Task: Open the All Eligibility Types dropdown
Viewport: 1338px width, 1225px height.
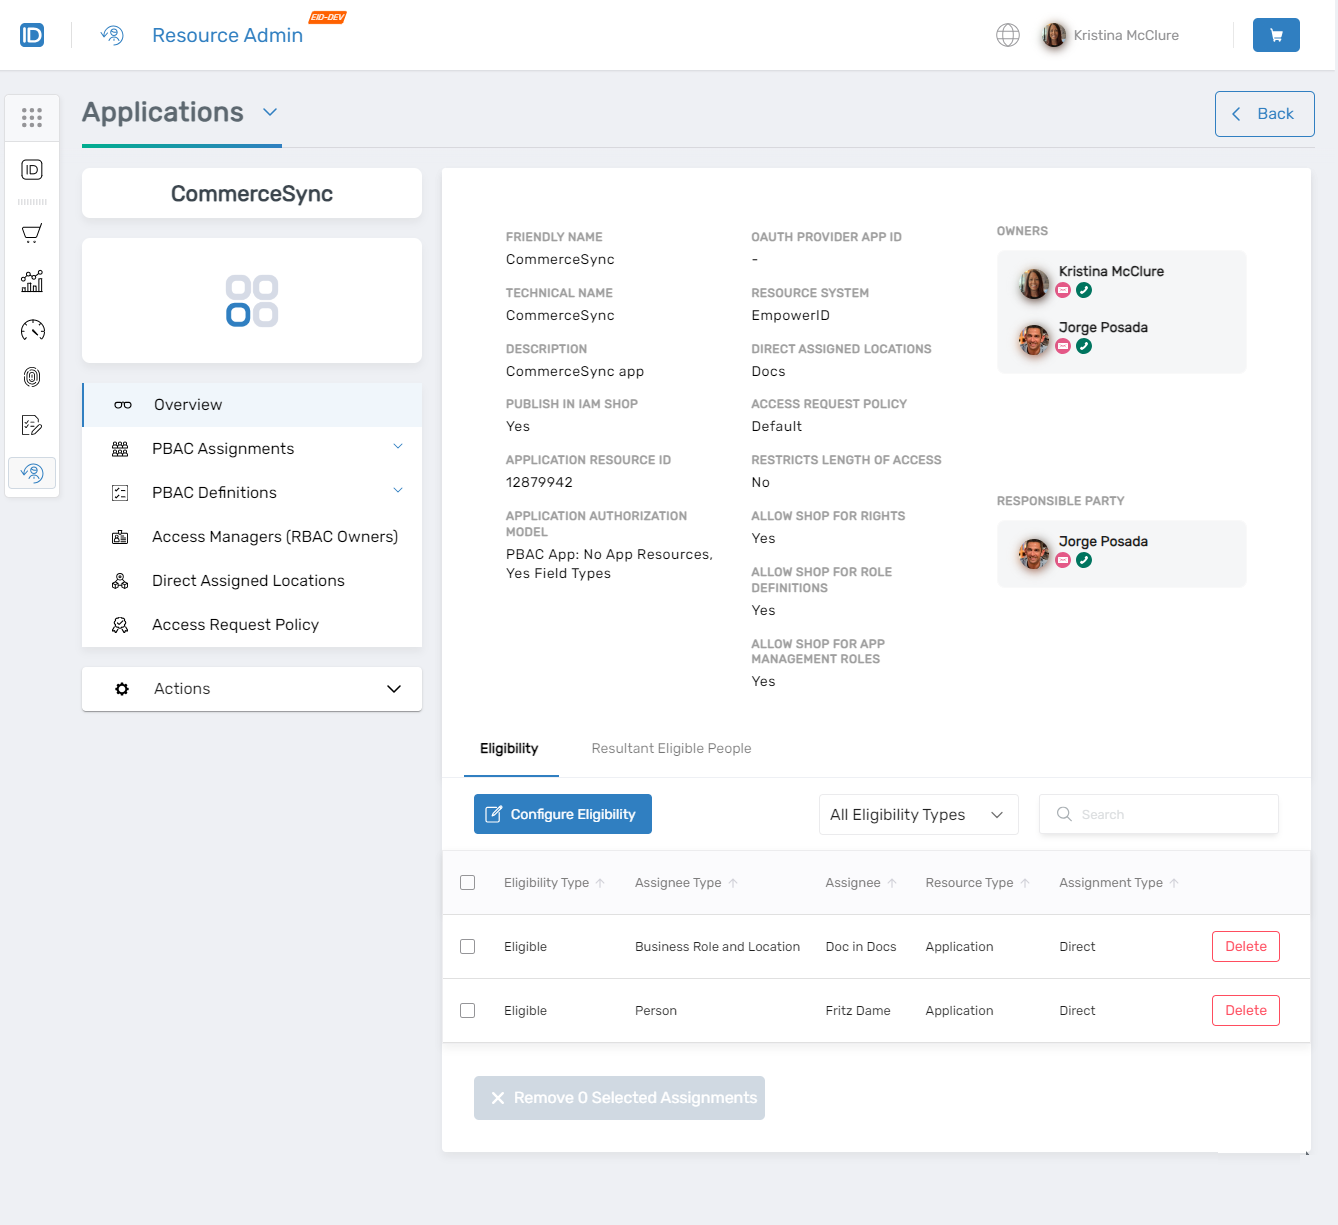Action: (x=917, y=814)
